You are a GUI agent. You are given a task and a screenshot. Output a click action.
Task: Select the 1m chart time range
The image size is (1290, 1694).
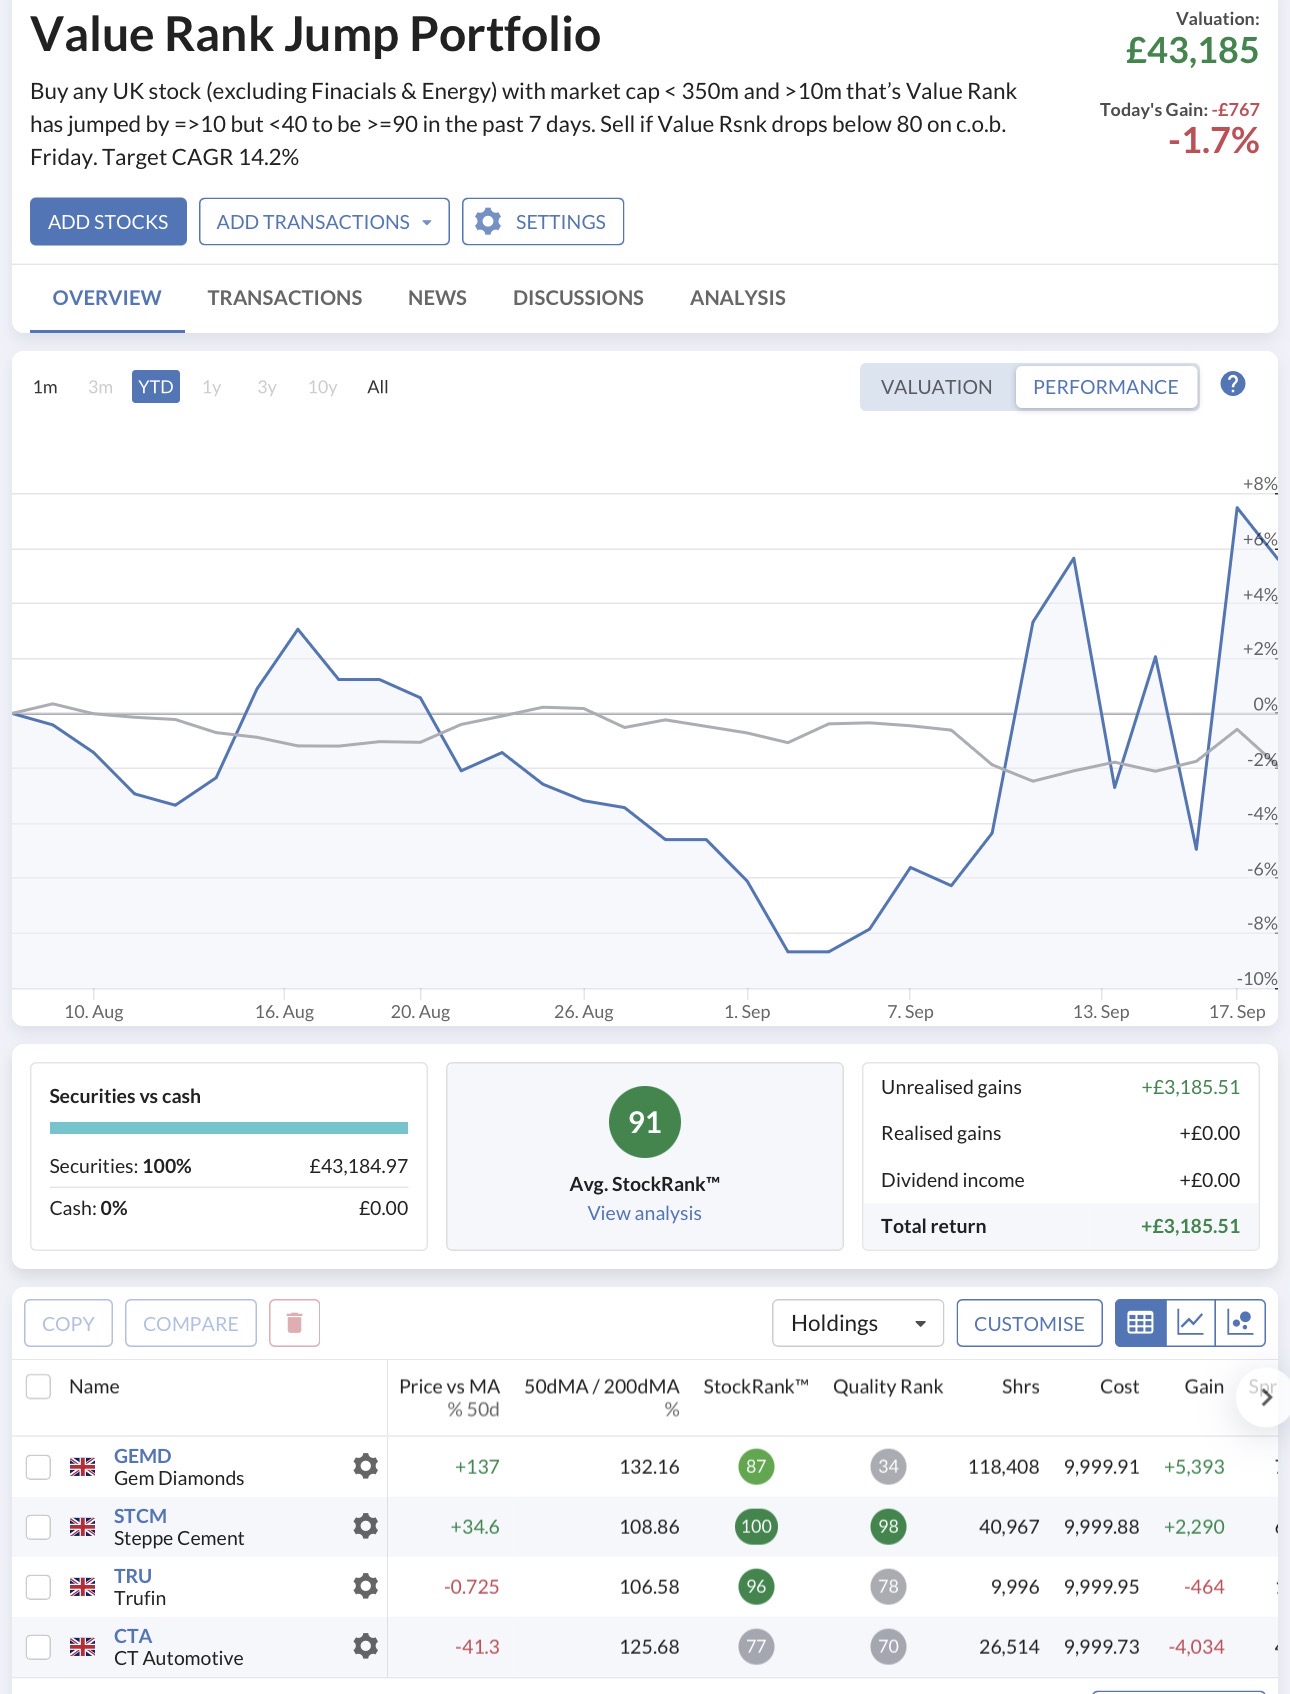45,387
